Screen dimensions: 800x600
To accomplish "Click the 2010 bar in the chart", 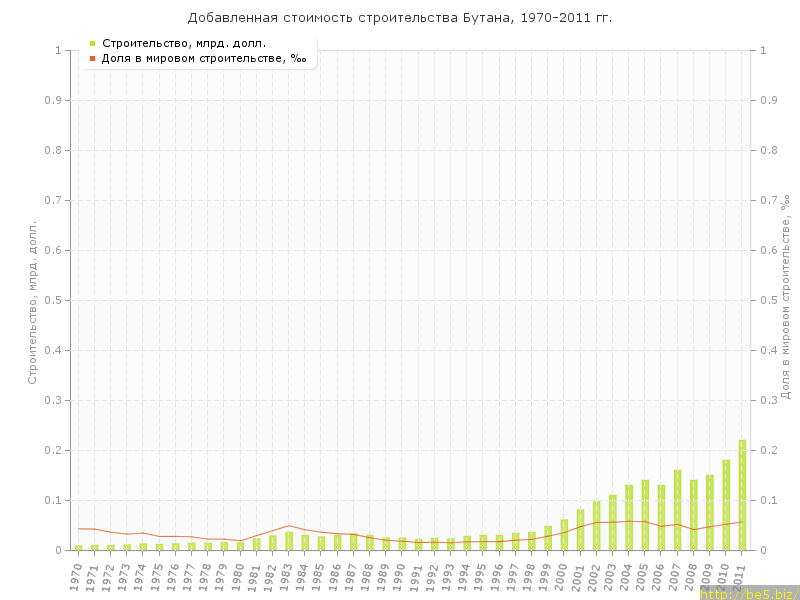I will (726, 505).
